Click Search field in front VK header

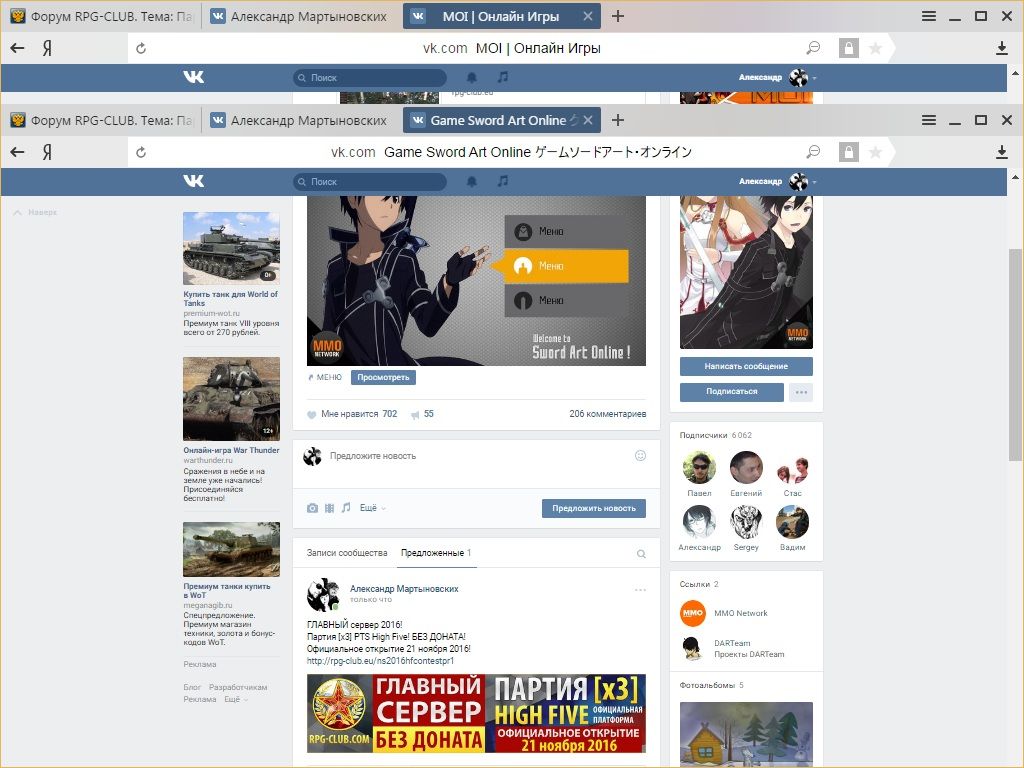[x=370, y=182]
